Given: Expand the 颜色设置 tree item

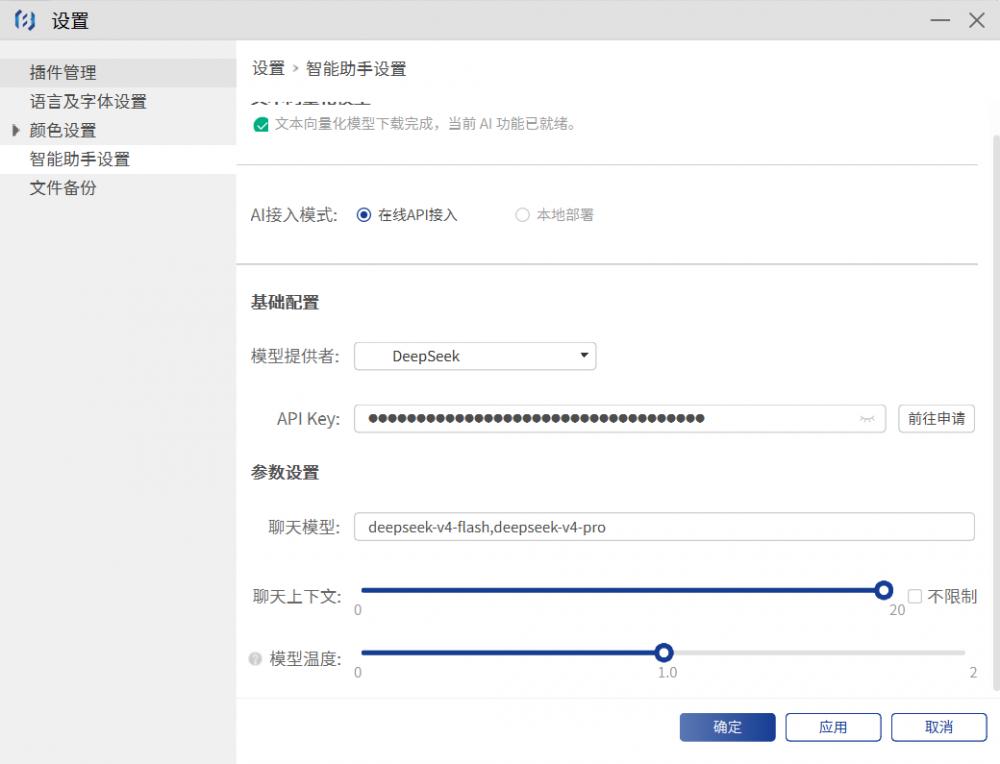Looking at the screenshot, I should click(13, 130).
